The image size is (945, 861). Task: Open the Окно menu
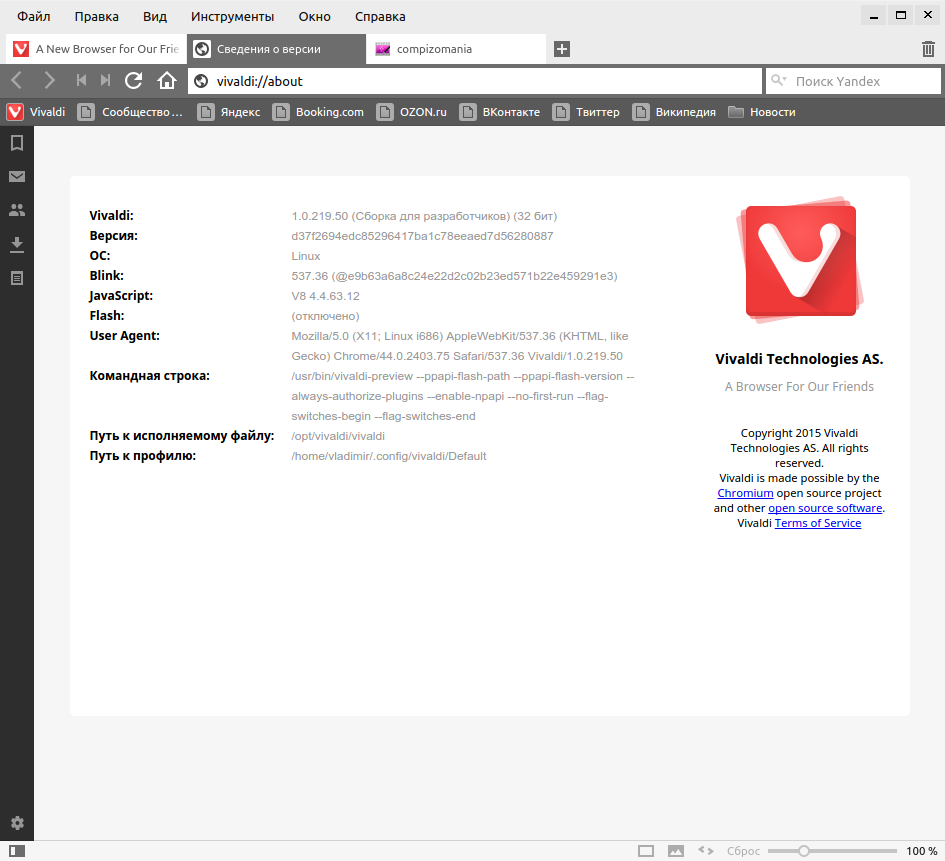[314, 16]
